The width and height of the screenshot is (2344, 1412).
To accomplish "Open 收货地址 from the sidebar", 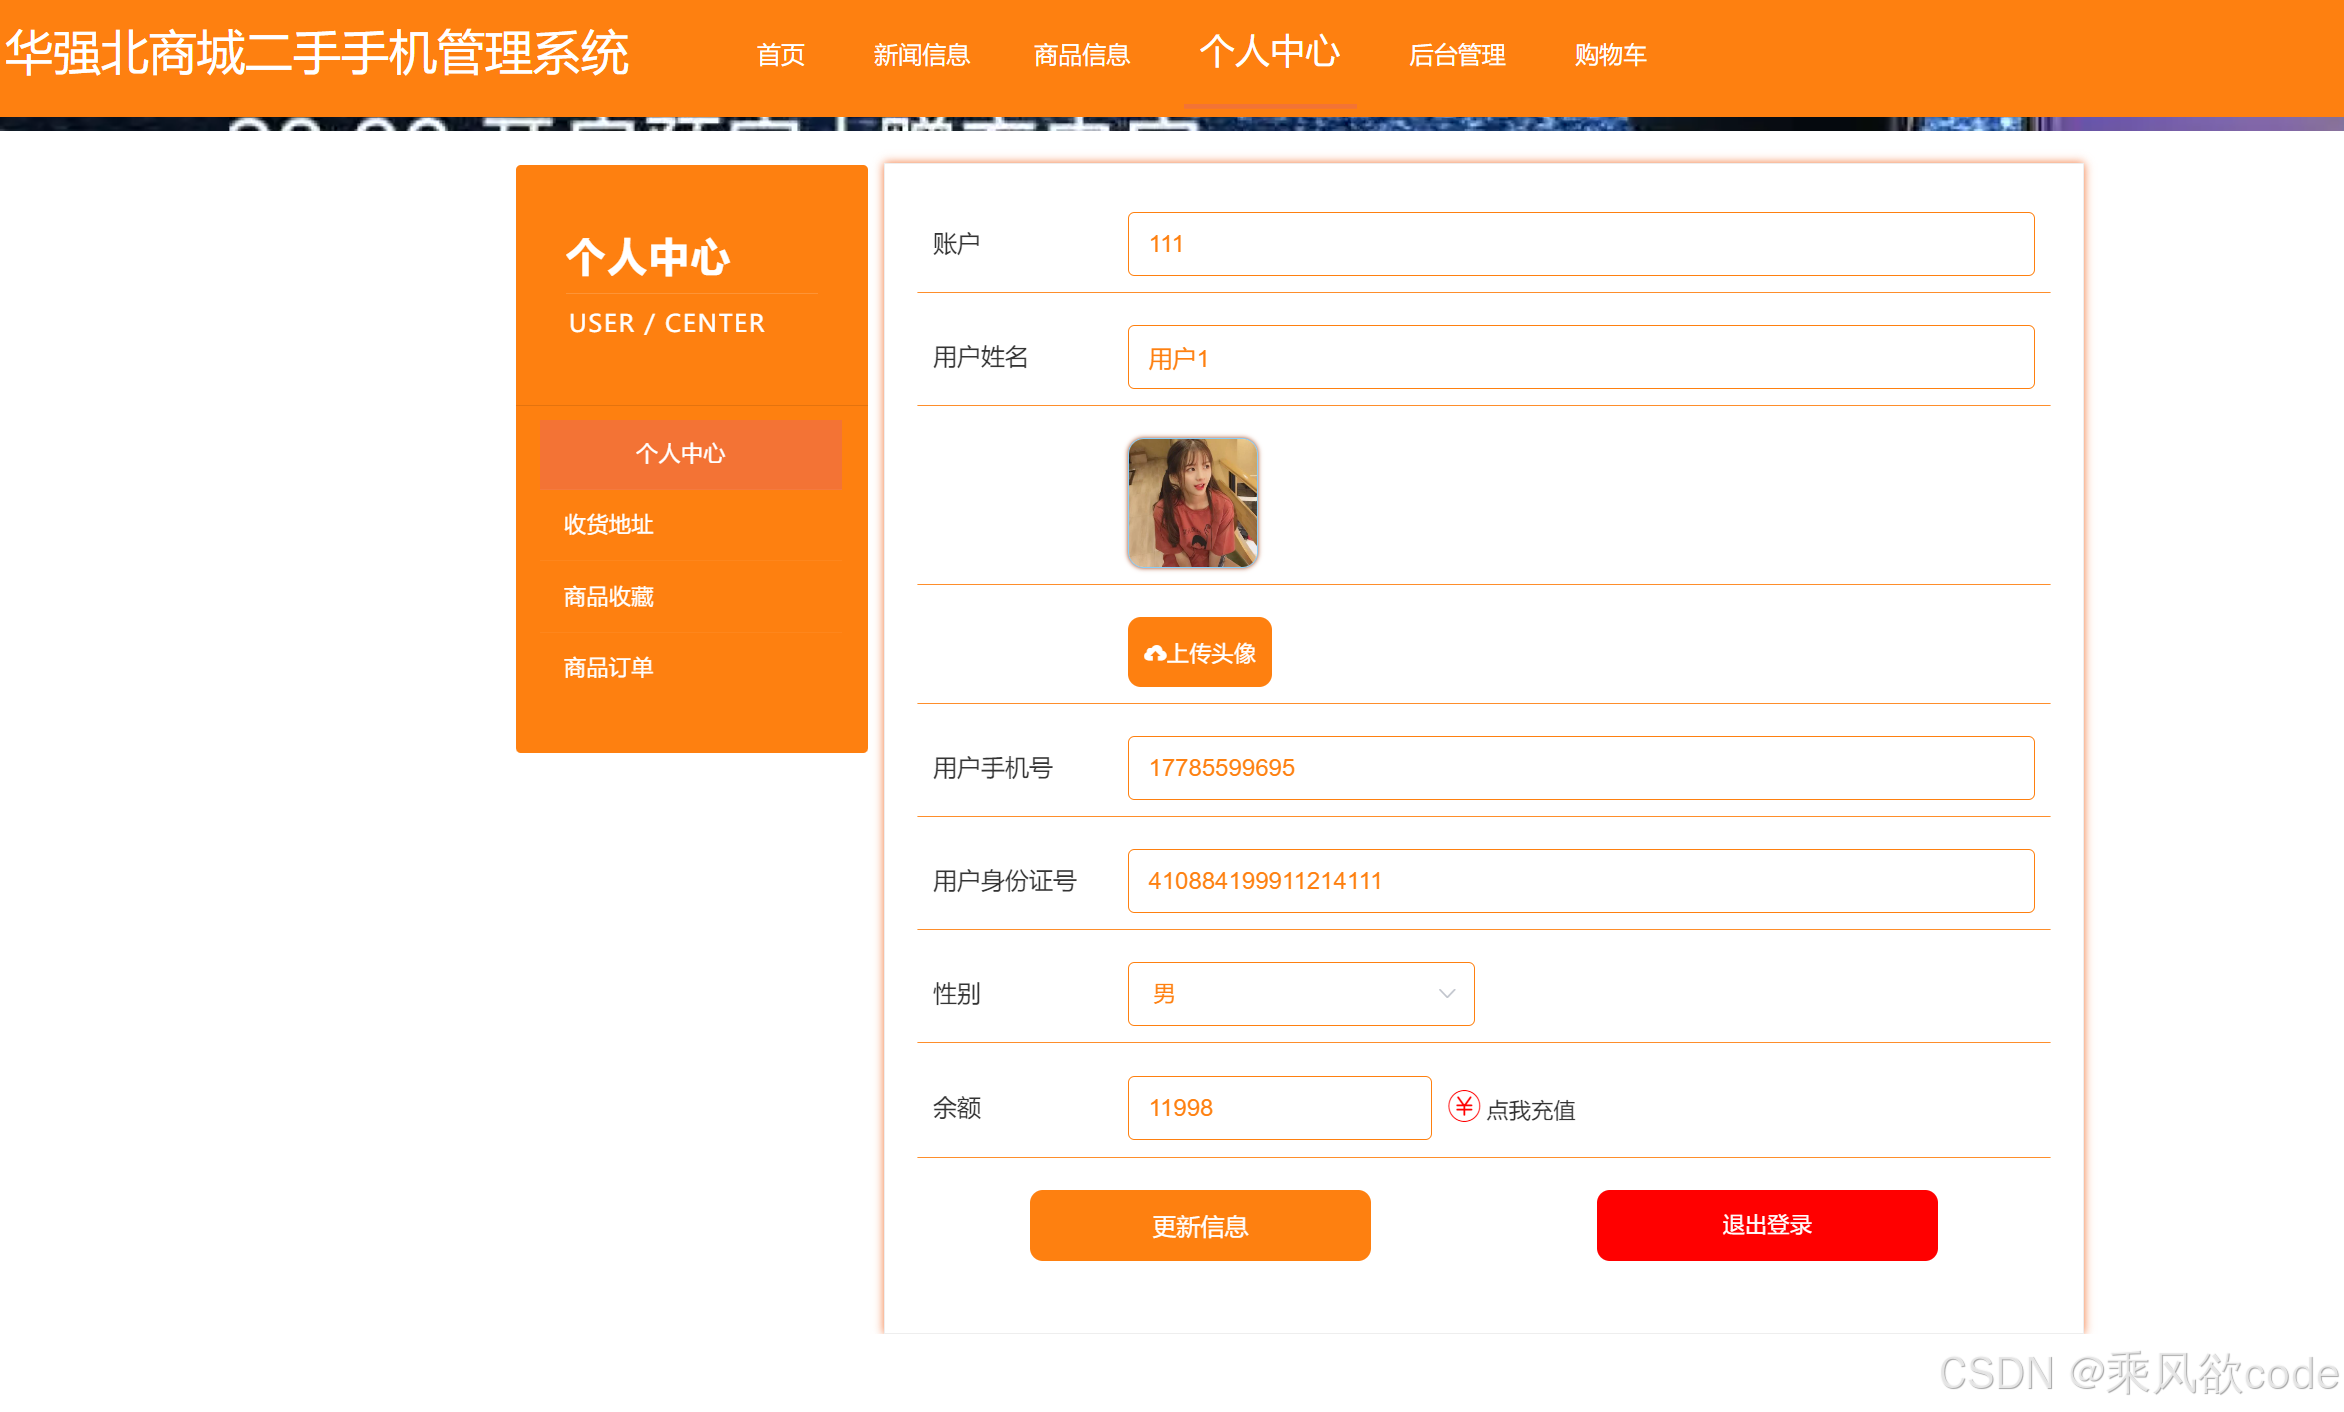I will tap(607, 525).
